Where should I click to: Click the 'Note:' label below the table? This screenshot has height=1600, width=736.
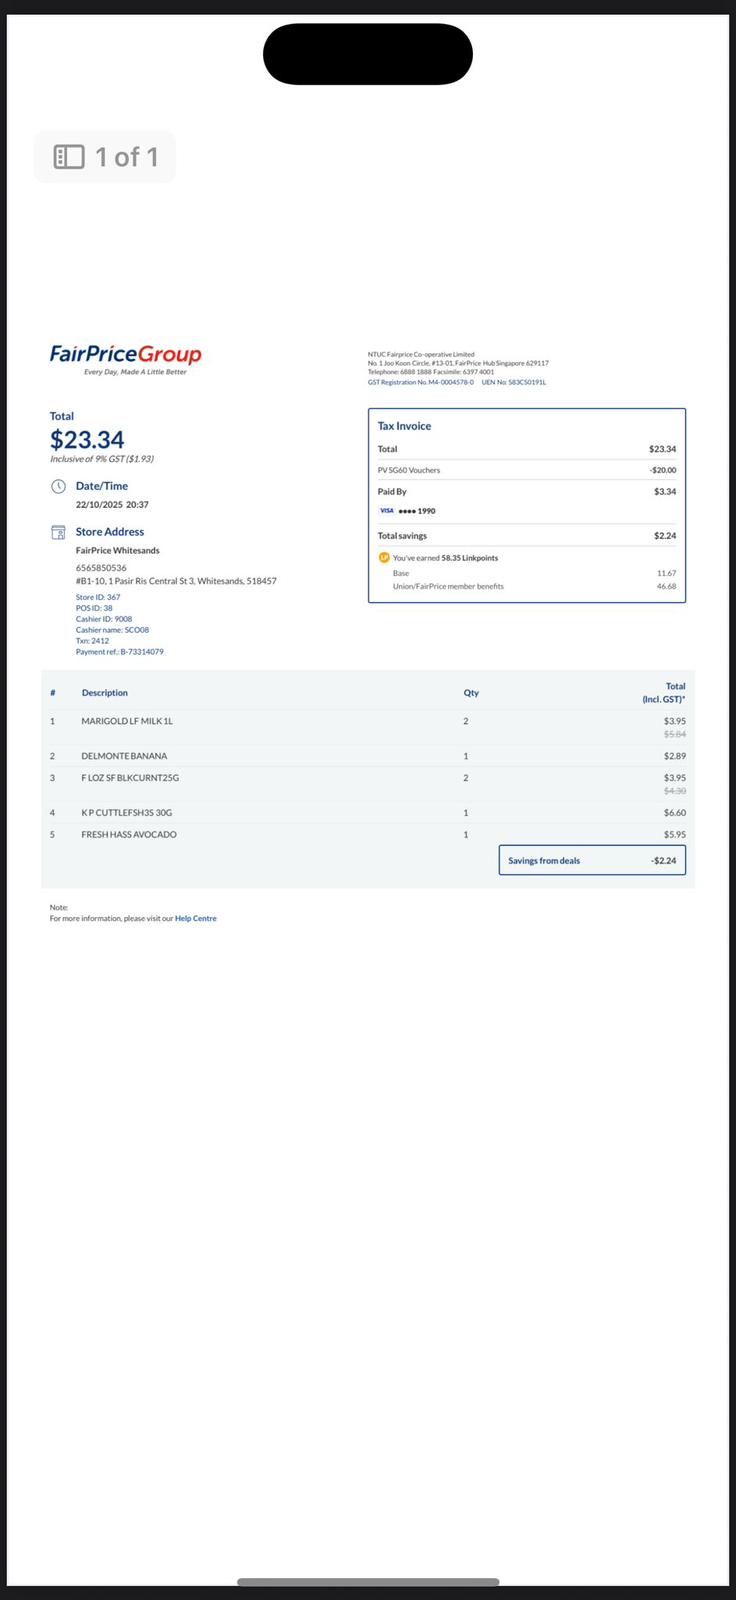(59, 908)
